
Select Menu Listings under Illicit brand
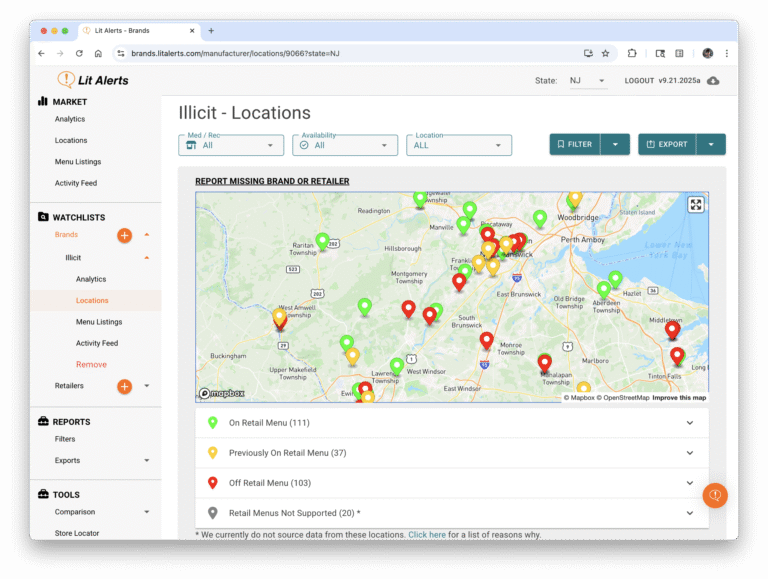pyautogui.click(x=99, y=322)
